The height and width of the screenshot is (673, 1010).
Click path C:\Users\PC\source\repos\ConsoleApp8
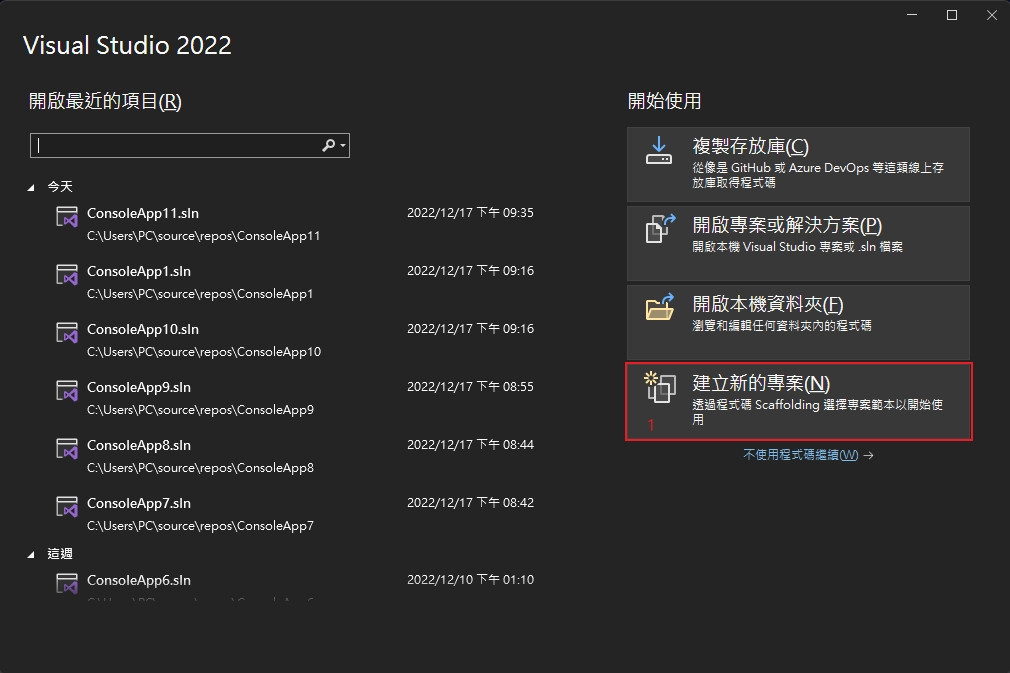coord(200,468)
